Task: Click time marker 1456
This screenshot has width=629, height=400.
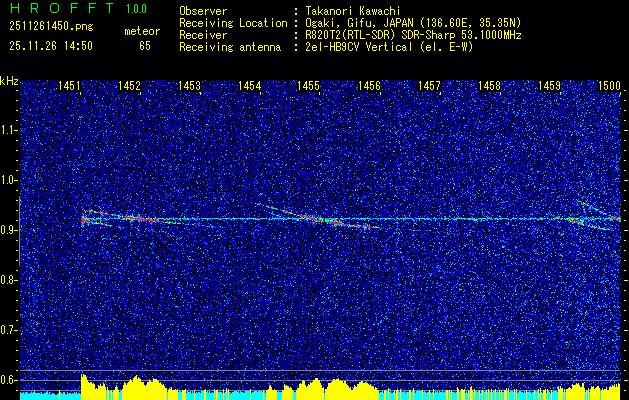Action: pyautogui.click(x=369, y=85)
